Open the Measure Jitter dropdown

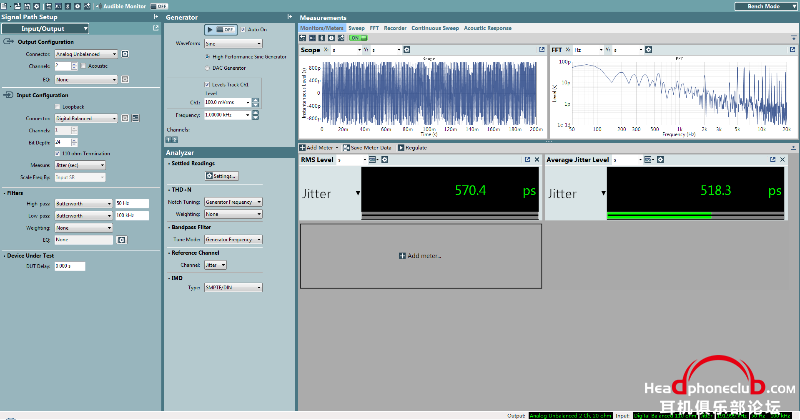80,165
